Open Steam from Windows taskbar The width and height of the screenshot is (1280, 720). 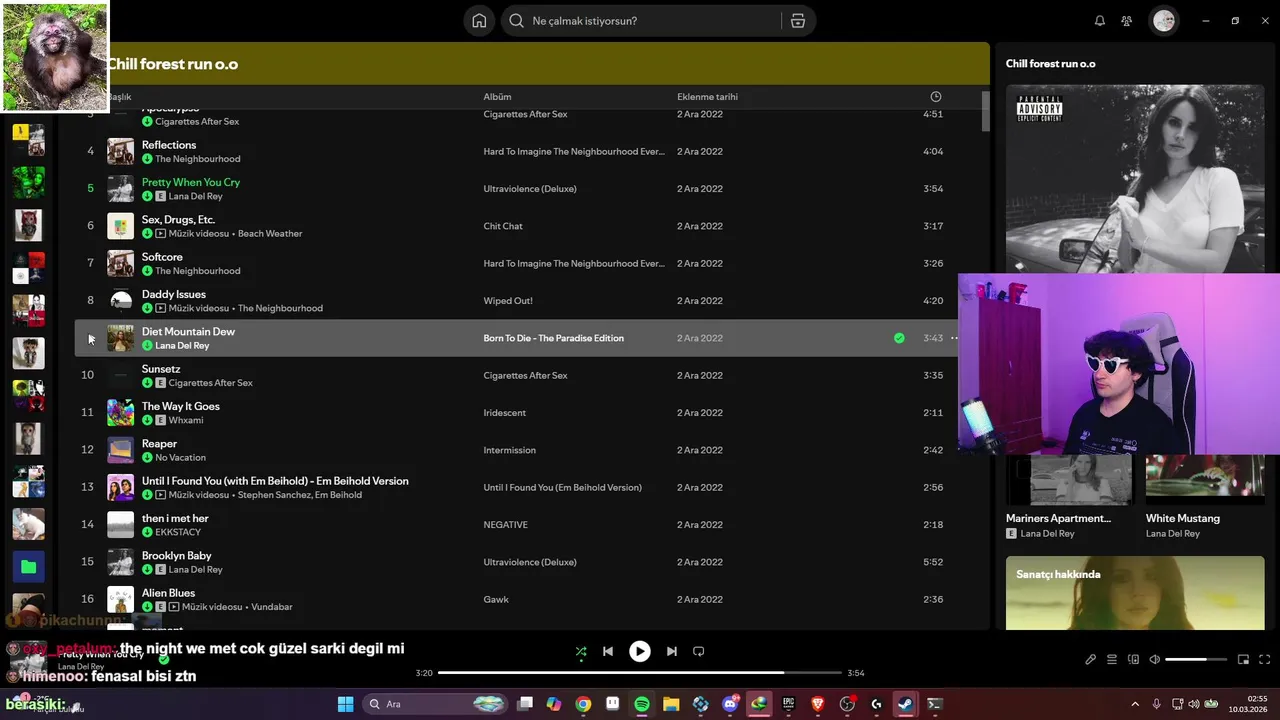point(905,704)
